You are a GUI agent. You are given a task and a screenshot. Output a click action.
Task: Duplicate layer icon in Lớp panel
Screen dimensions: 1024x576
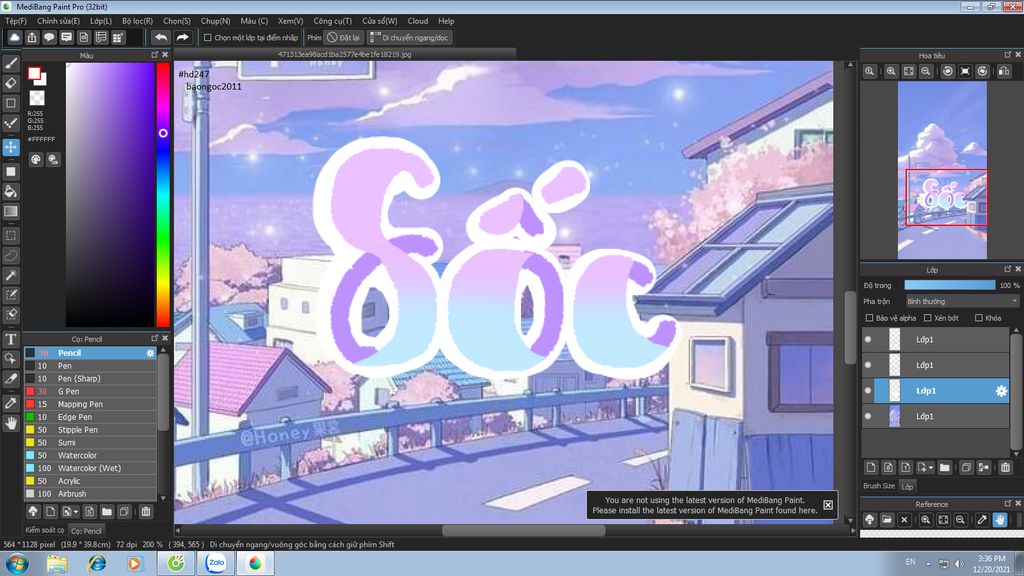click(x=966, y=467)
